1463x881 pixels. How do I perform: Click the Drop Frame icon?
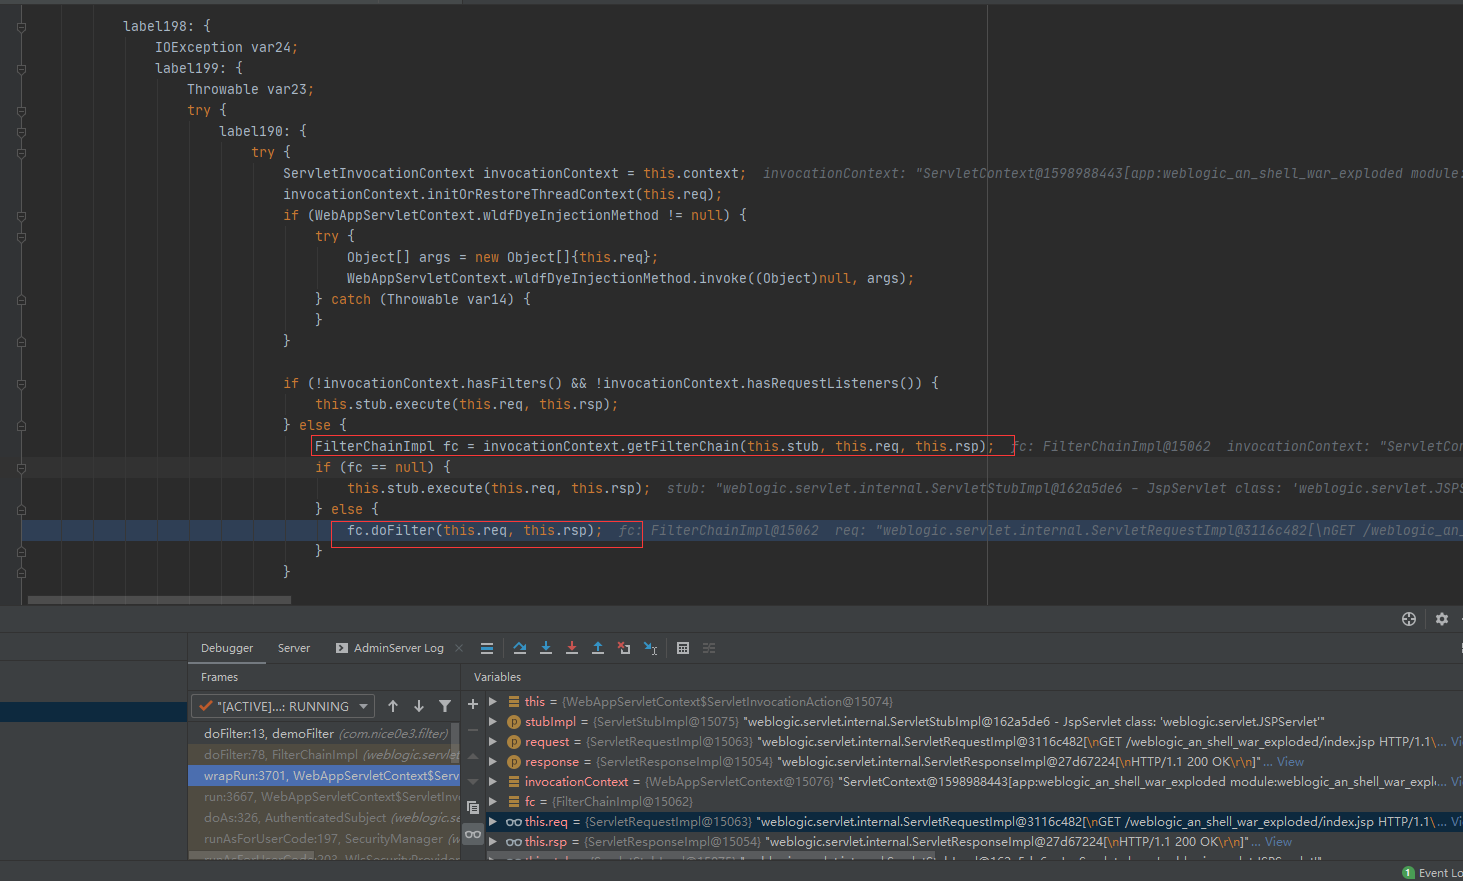[624, 648]
